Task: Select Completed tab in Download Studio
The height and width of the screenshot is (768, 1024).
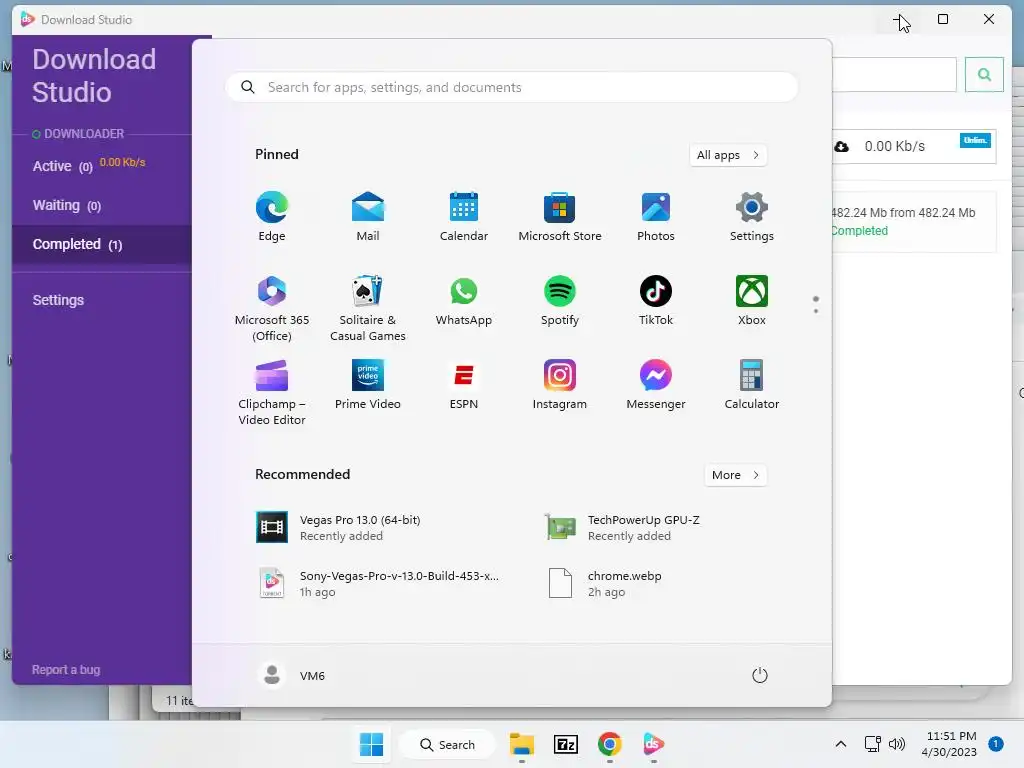Action: click(x=102, y=244)
